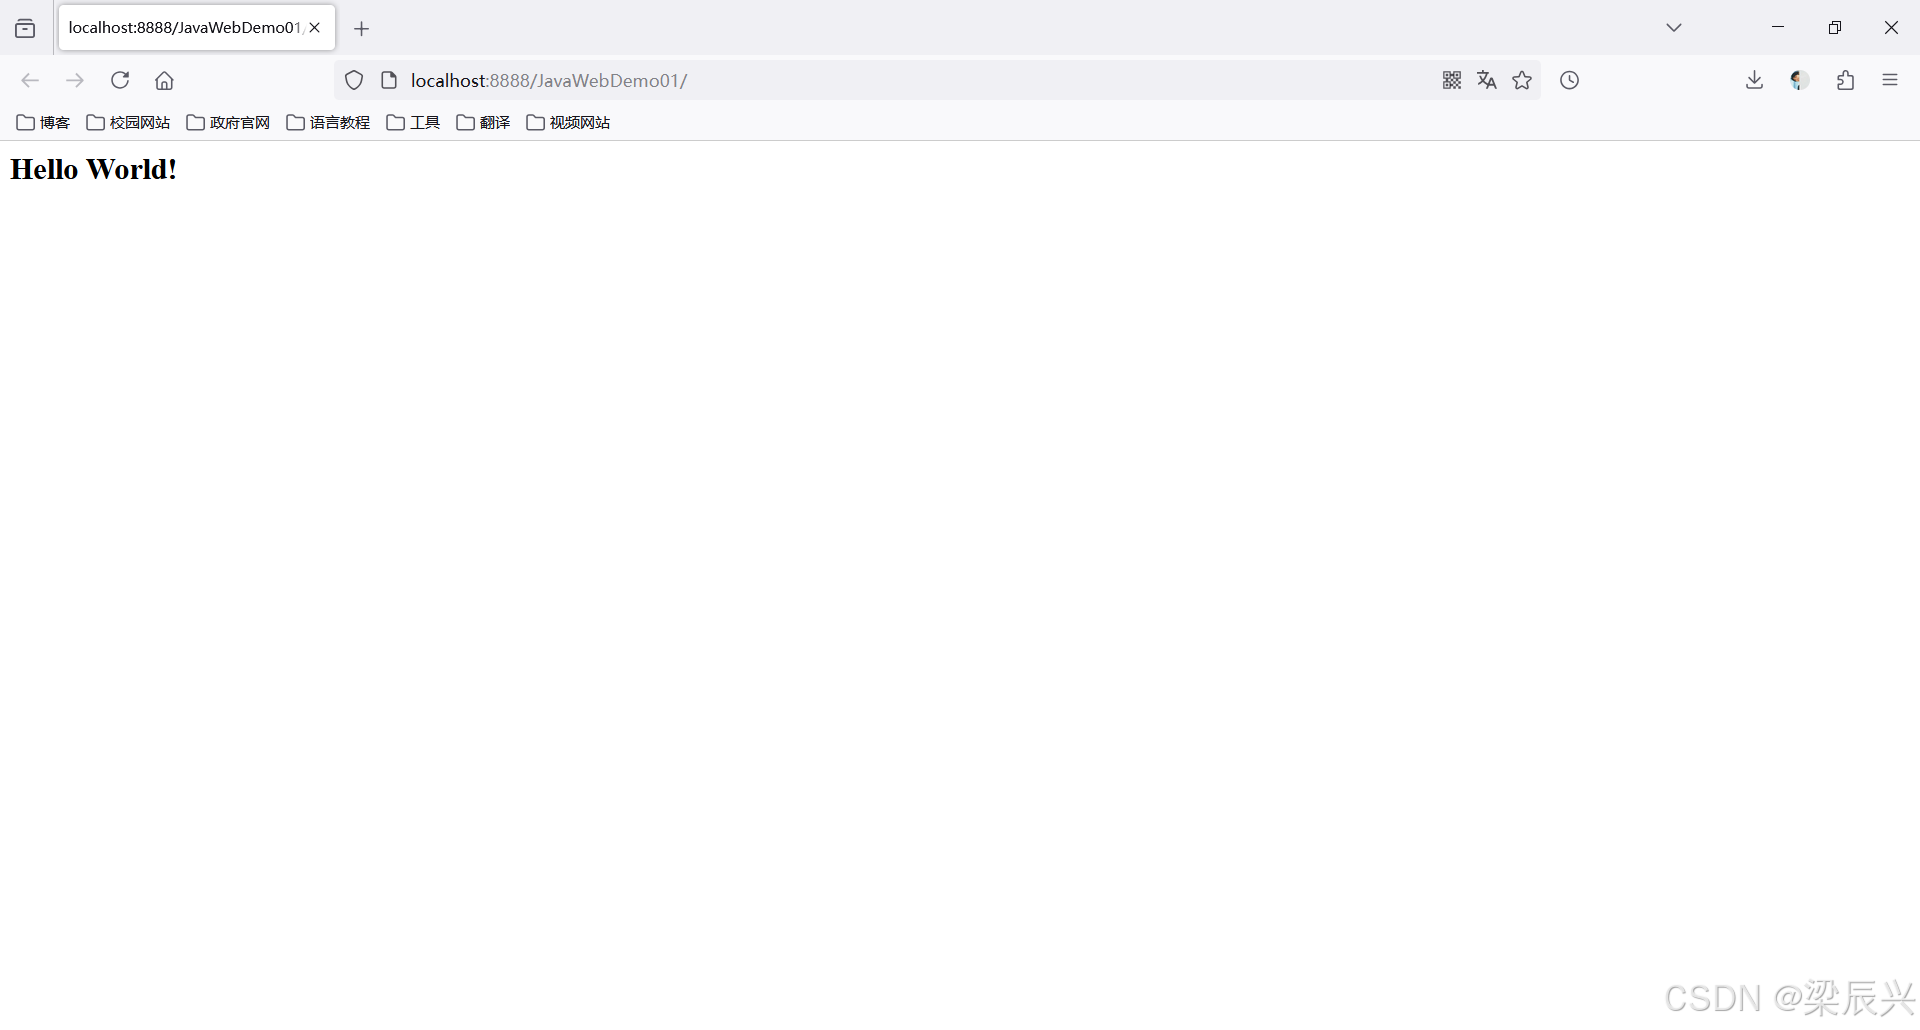Restore down the browser window
Viewport: 1920px width, 1030px height.
pos(1835,27)
